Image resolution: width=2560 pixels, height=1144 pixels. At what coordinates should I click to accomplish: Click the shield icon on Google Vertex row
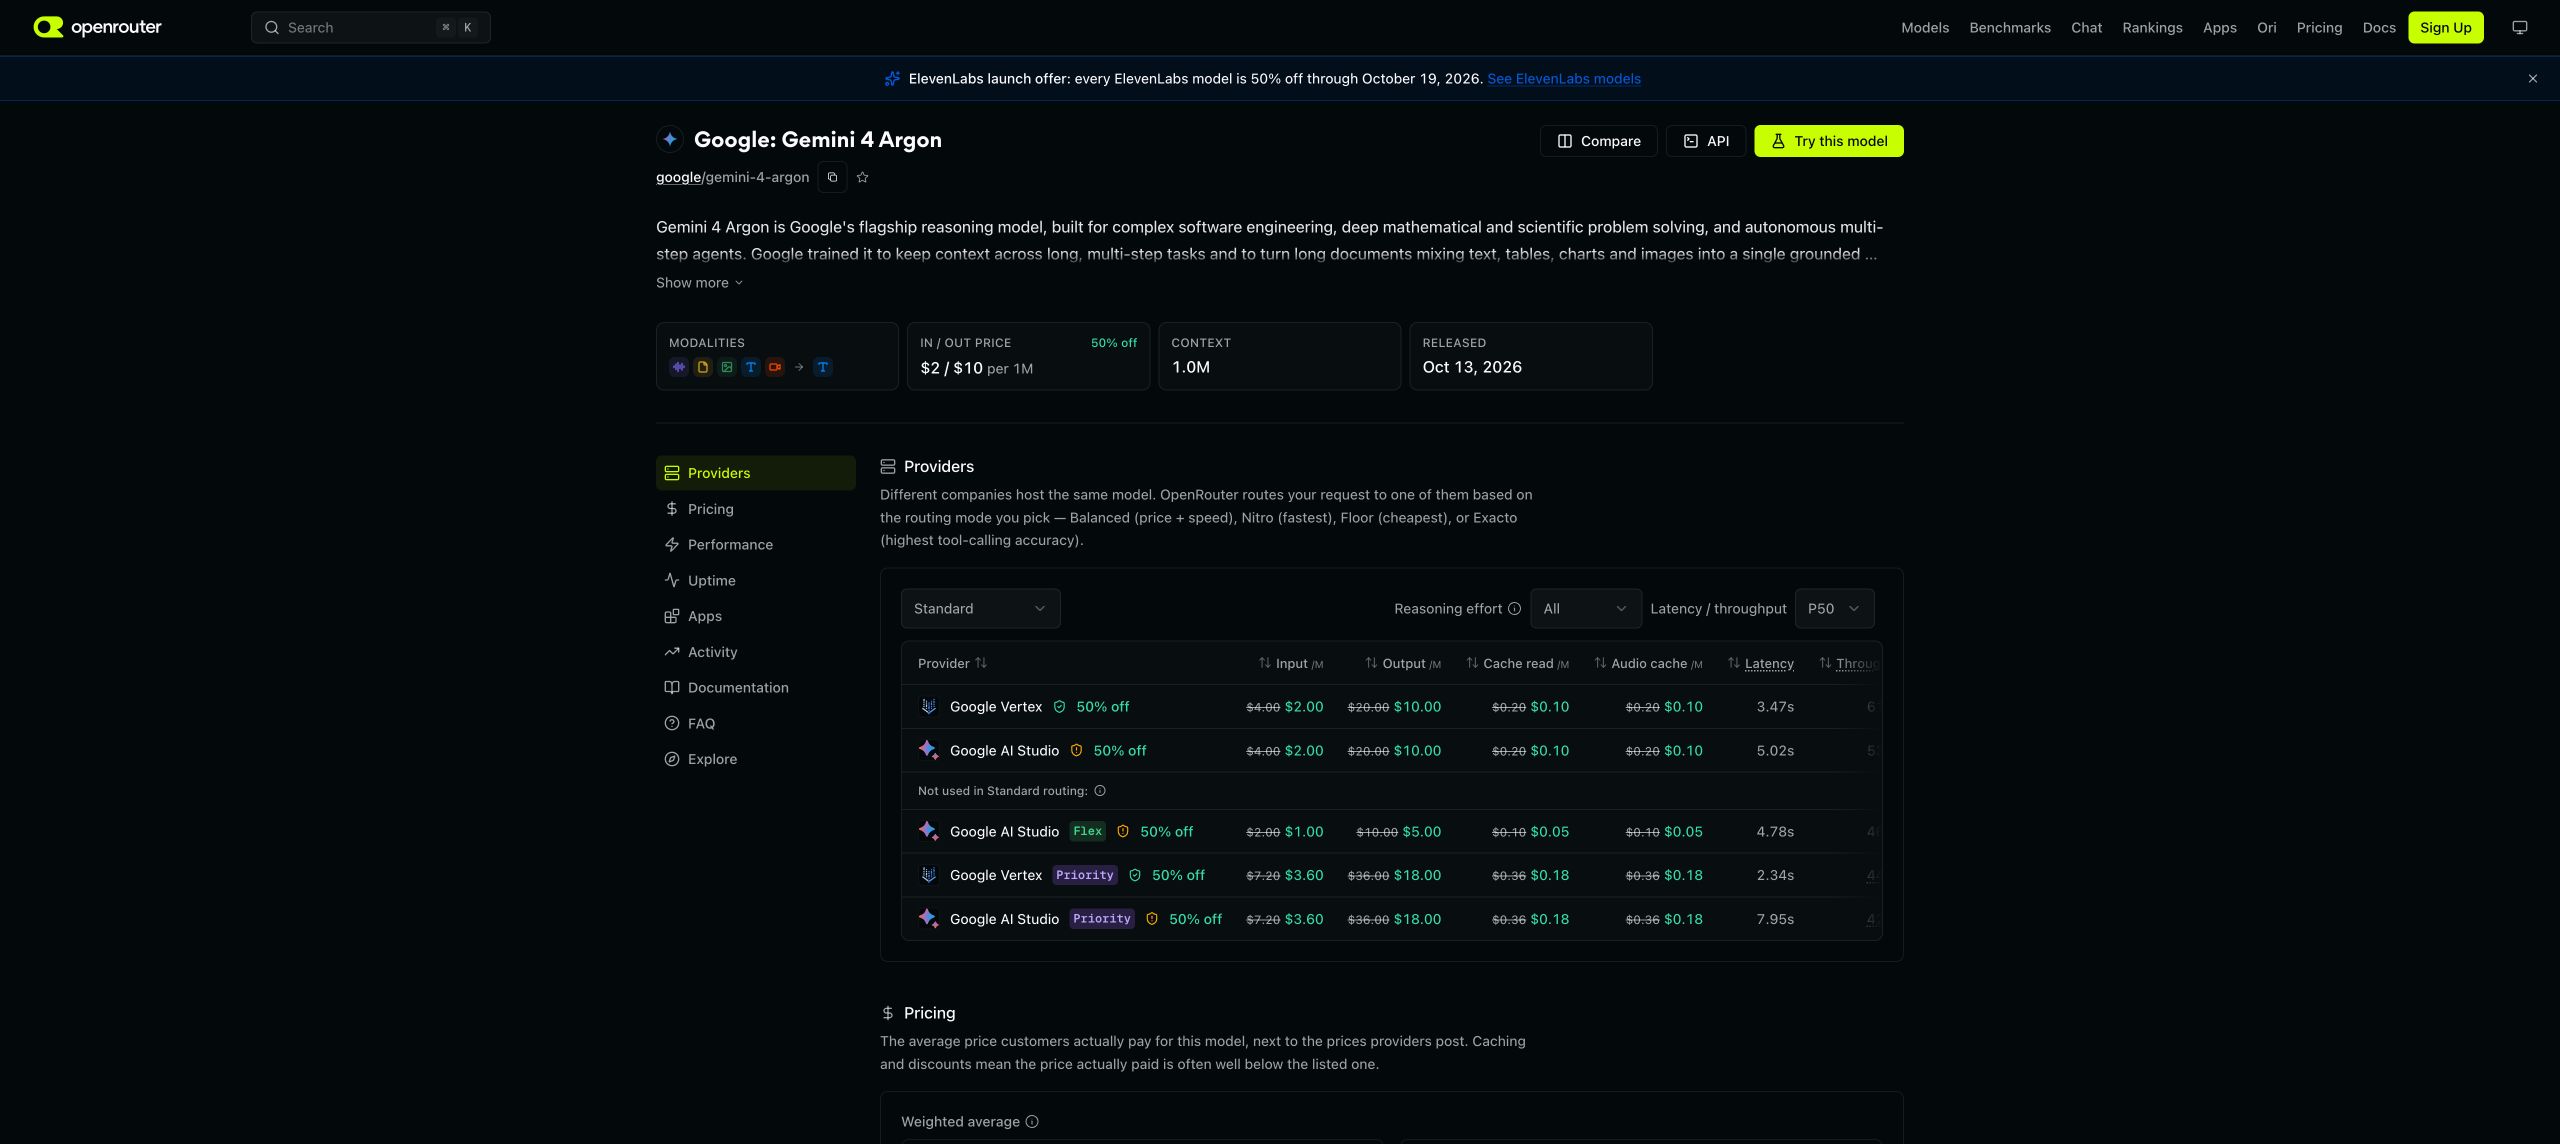(1059, 707)
